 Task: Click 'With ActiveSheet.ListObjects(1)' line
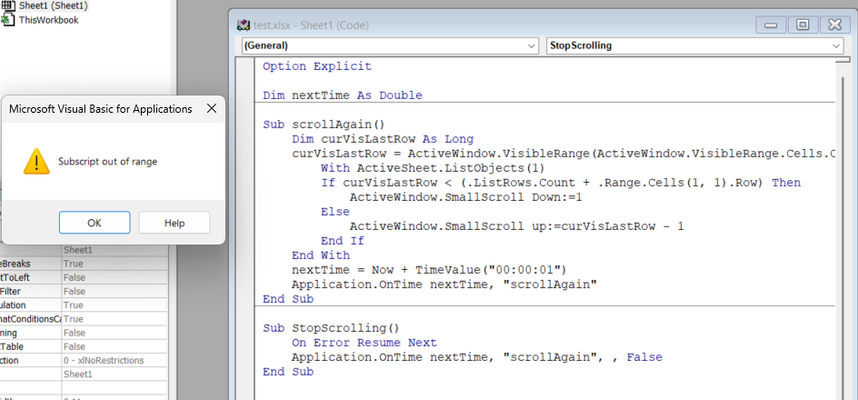tap(433, 168)
